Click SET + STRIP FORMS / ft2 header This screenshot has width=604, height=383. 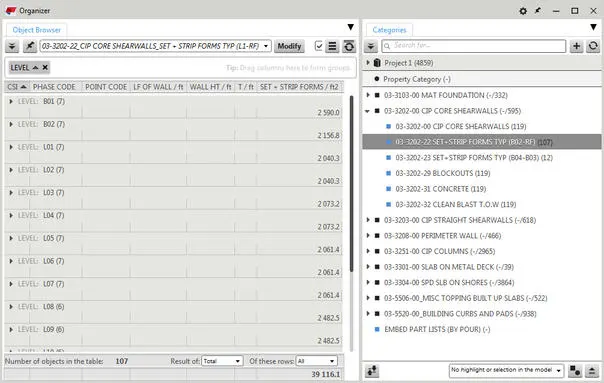[x=299, y=87]
